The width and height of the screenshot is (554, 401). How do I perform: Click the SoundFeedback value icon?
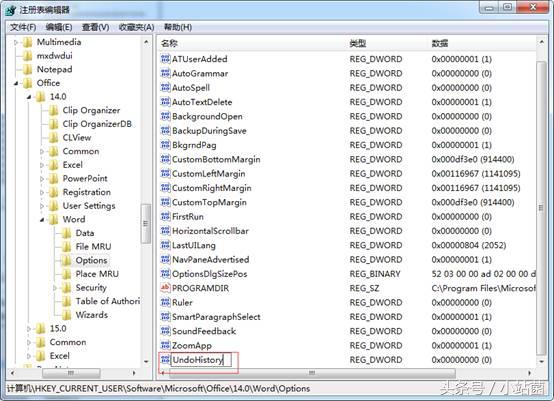pyautogui.click(x=165, y=331)
